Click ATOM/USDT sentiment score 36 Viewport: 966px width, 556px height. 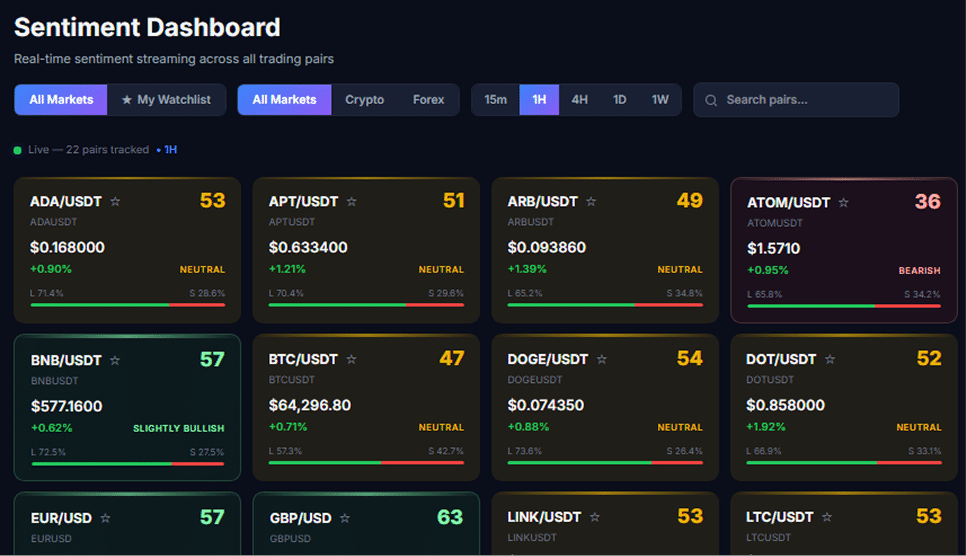(x=928, y=202)
